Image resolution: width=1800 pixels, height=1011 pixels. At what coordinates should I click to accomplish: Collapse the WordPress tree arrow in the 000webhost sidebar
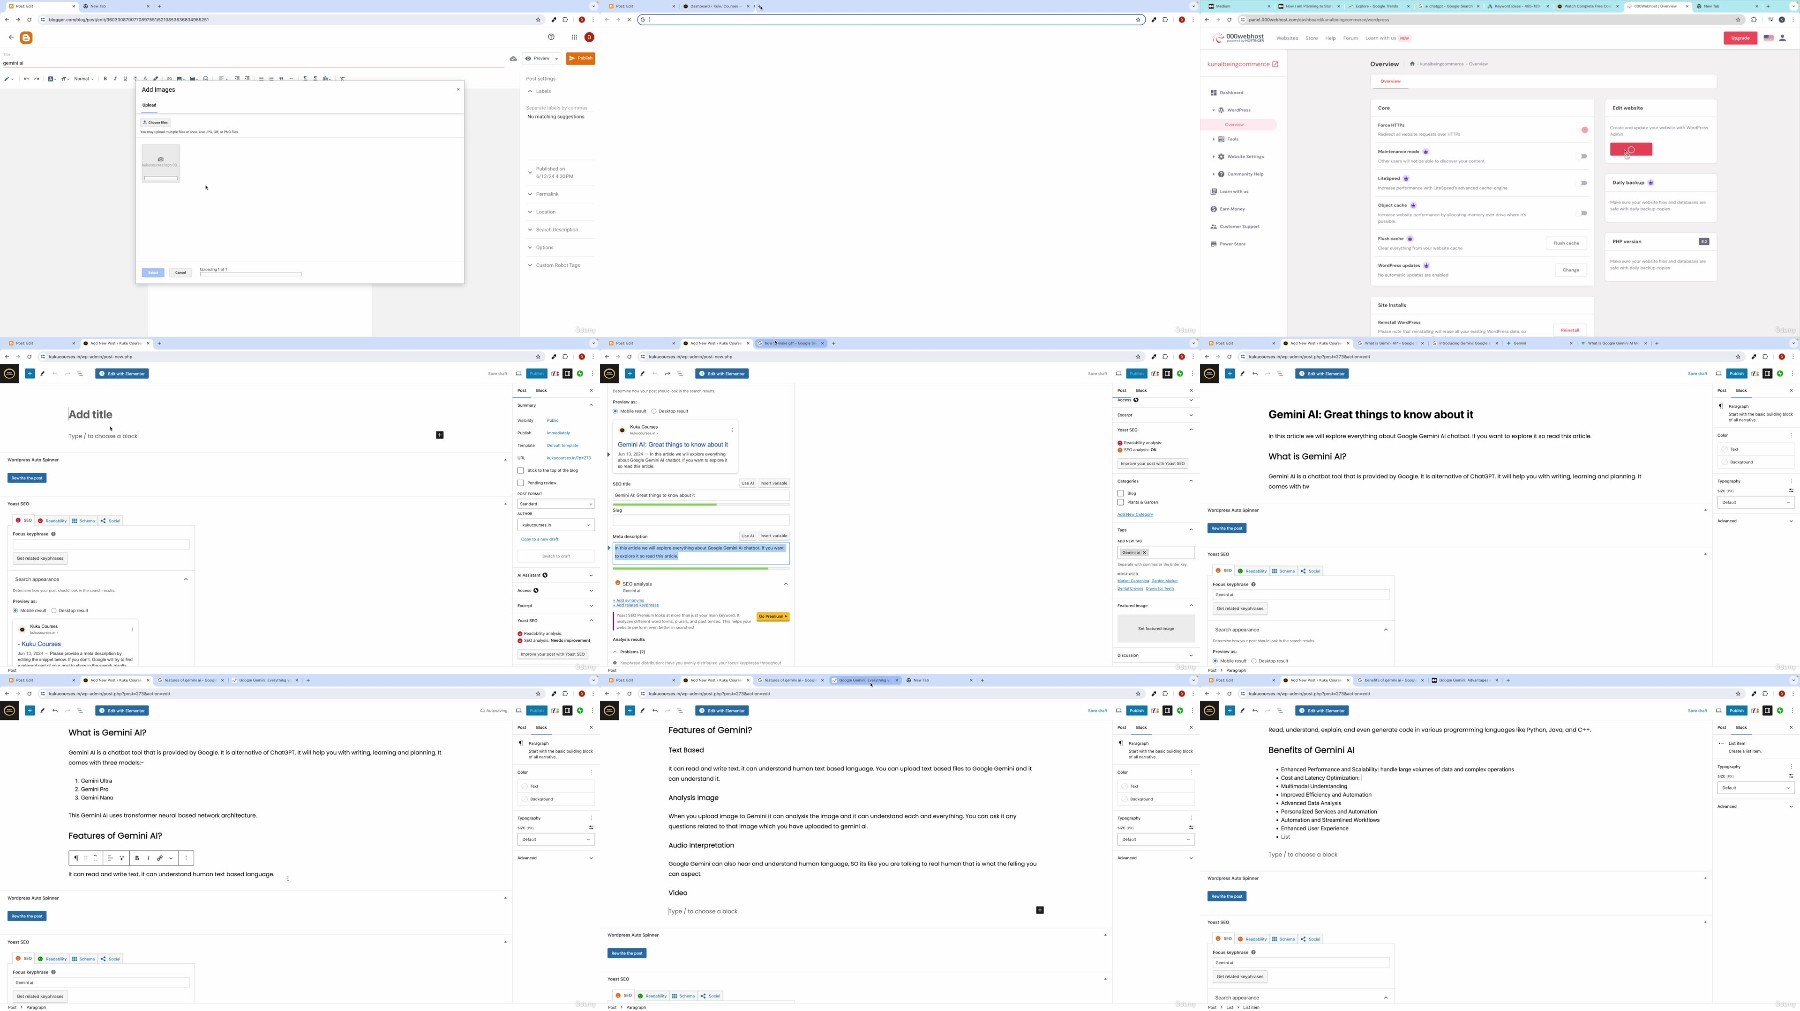tap(1214, 110)
